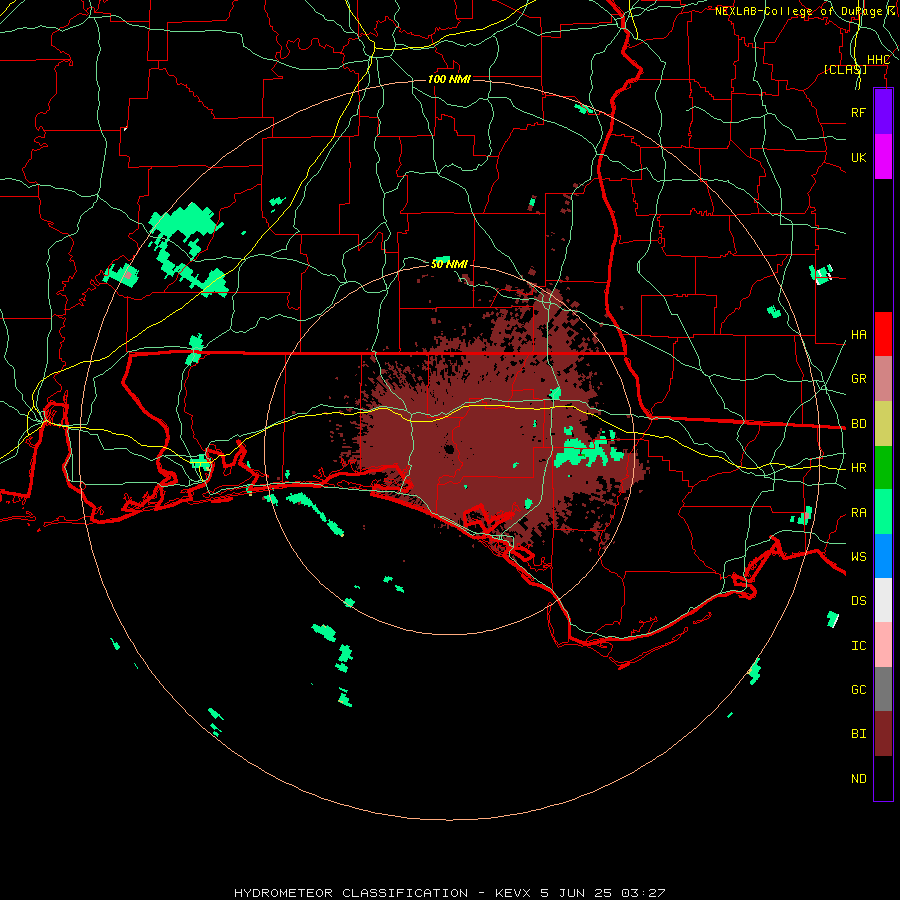Click the 'IC' legend label
Viewport: 900px width, 900px height.
pos(858,646)
